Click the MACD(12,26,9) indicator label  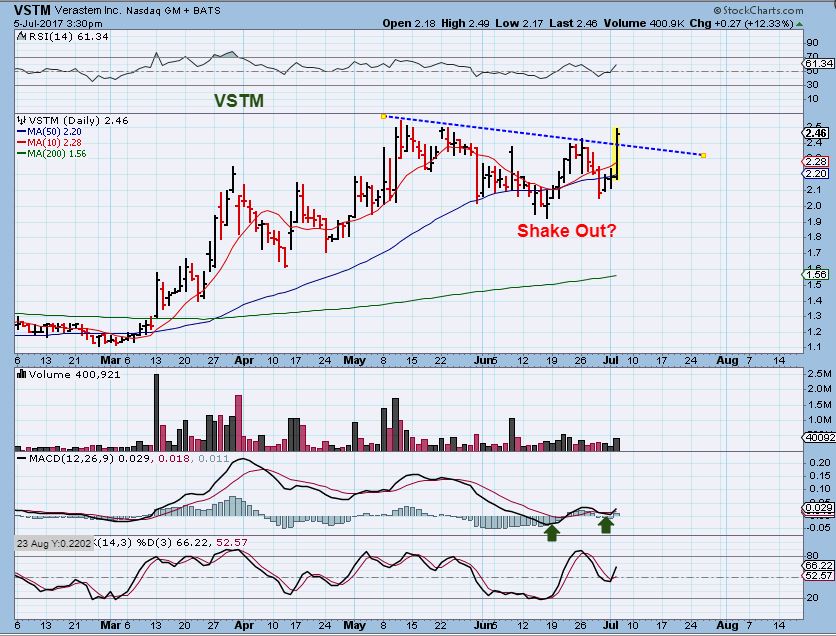(x=71, y=458)
